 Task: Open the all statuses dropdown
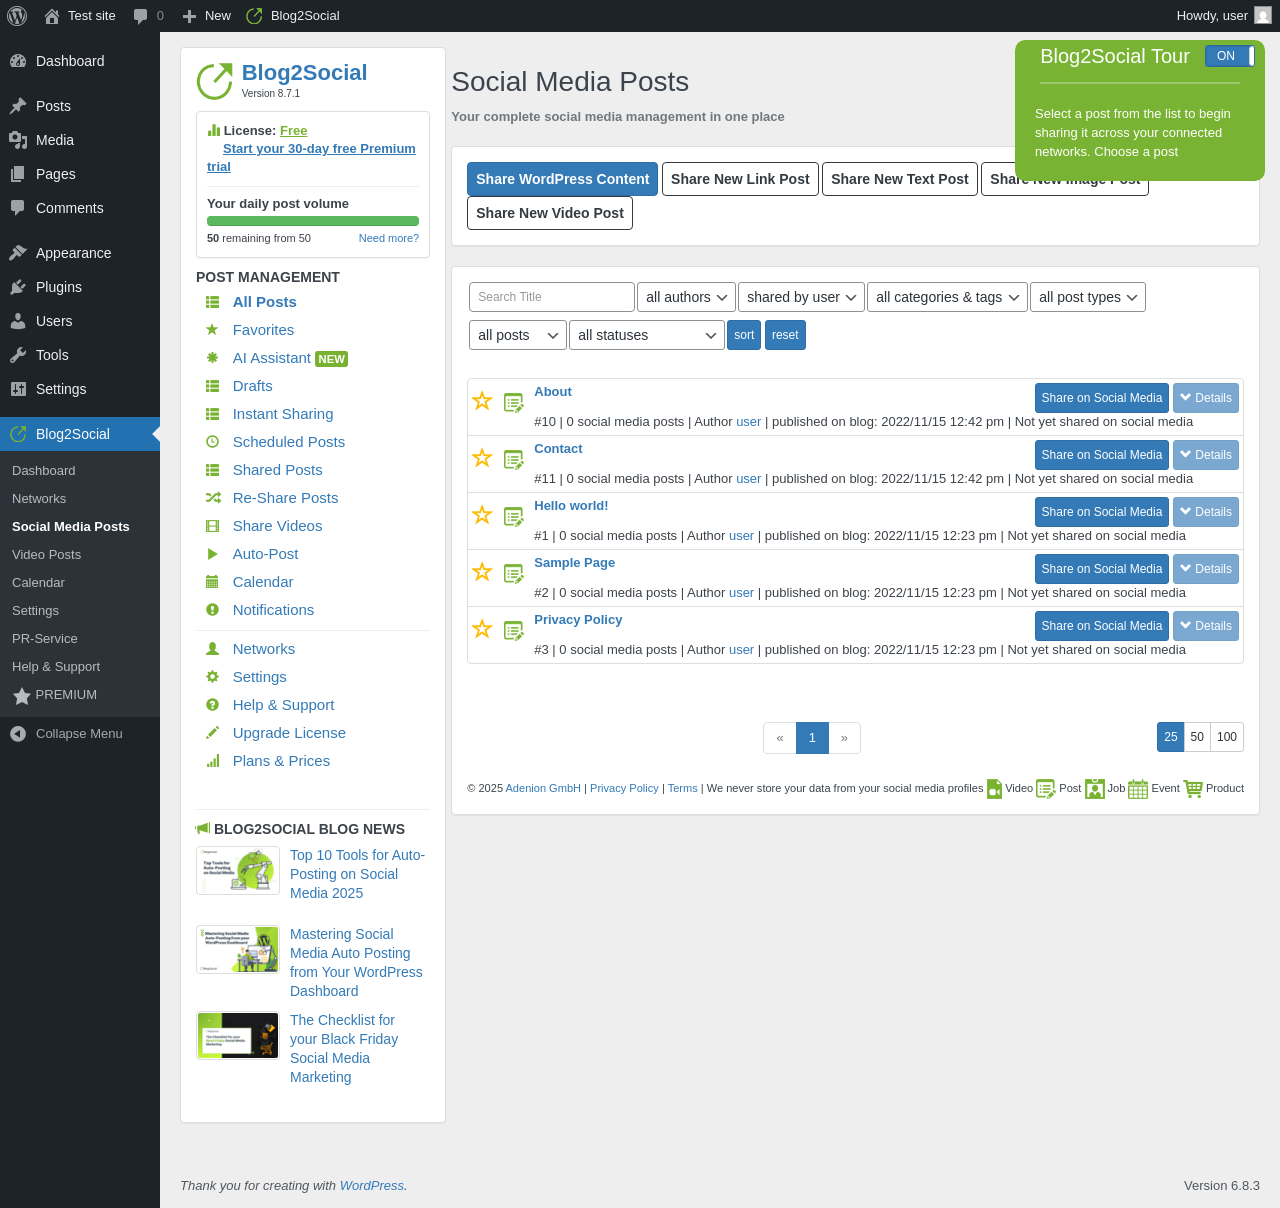pyautogui.click(x=647, y=335)
